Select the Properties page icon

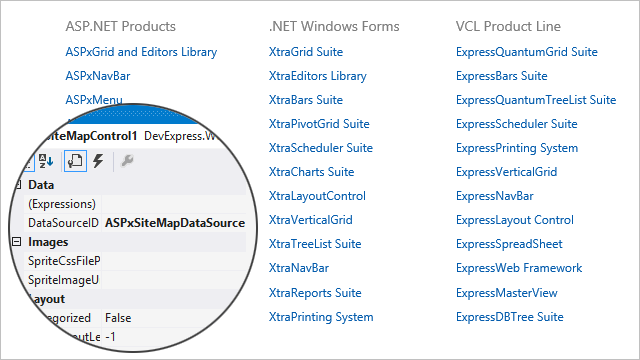click(76, 161)
